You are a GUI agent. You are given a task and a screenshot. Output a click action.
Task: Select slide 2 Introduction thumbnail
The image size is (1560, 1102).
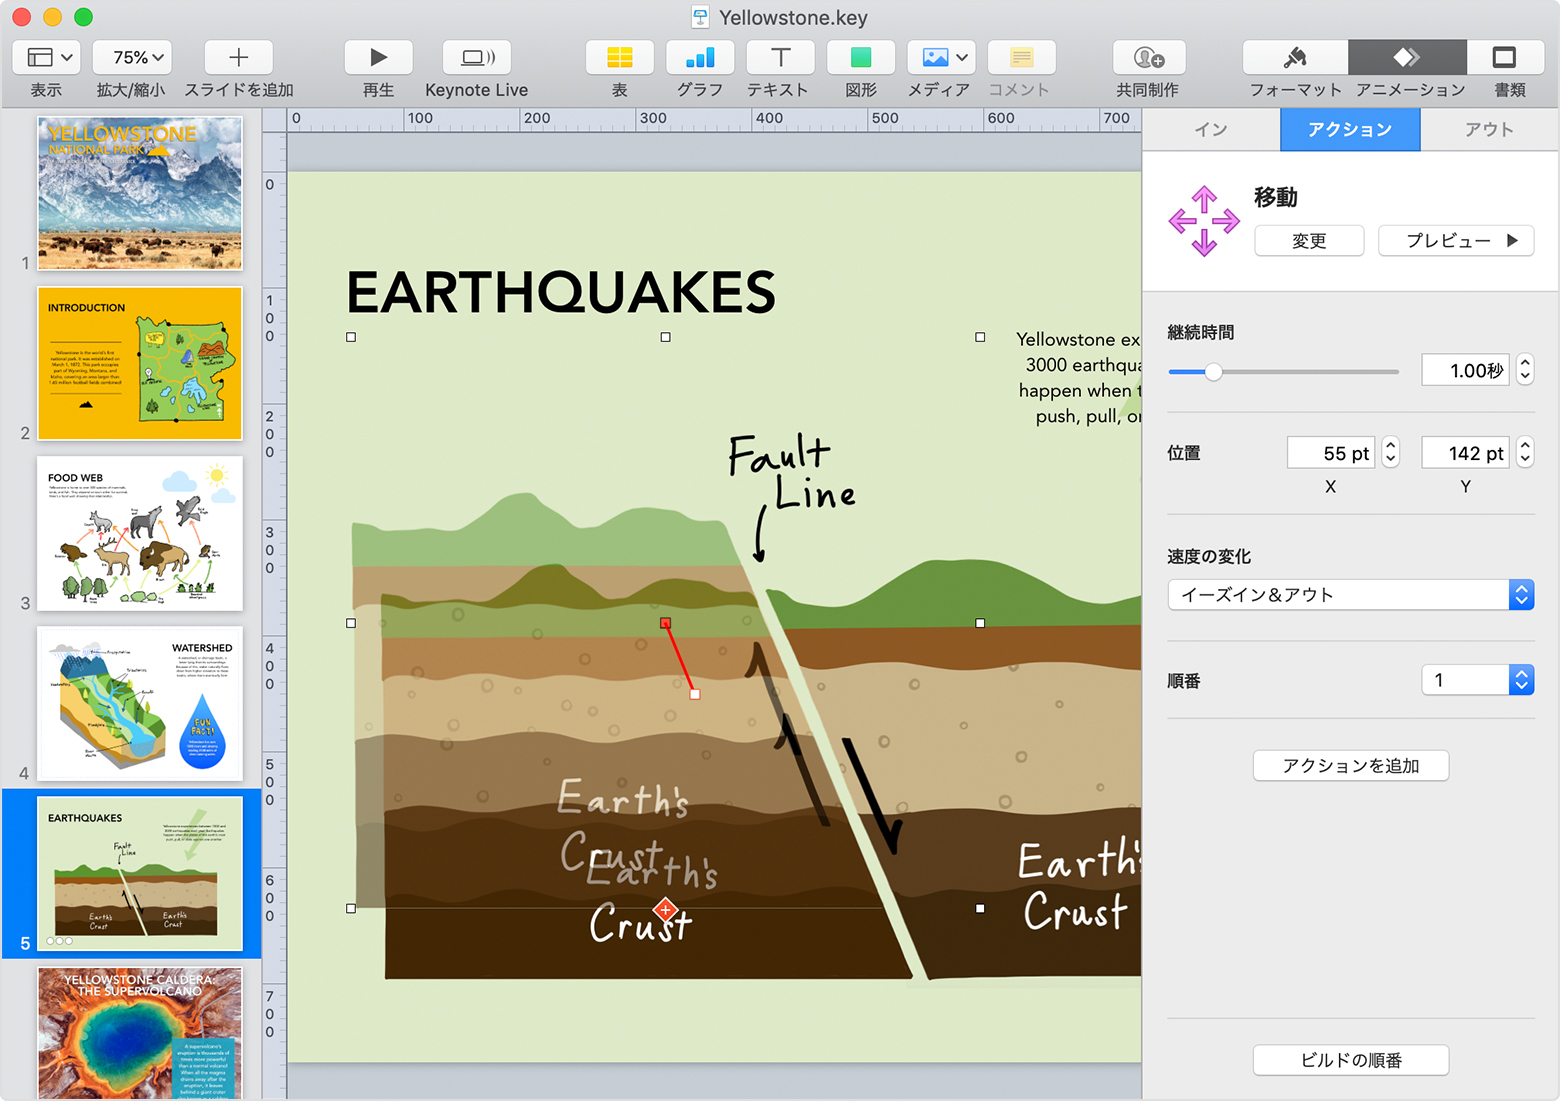point(140,363)
